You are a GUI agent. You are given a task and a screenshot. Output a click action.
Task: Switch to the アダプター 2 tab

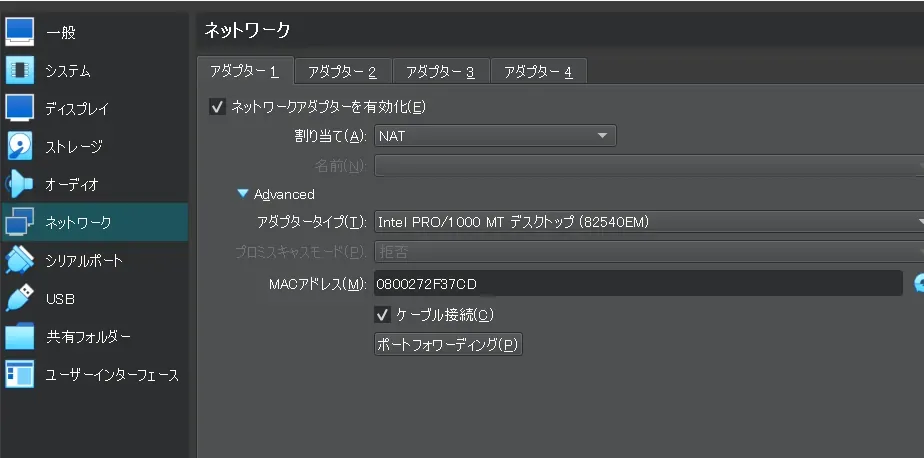(342, 72)
